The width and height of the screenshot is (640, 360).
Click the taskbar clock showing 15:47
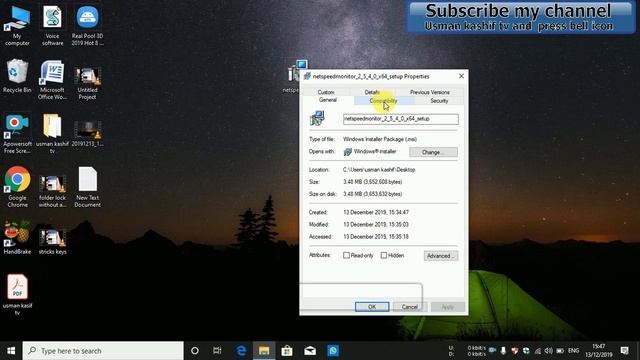598,351
